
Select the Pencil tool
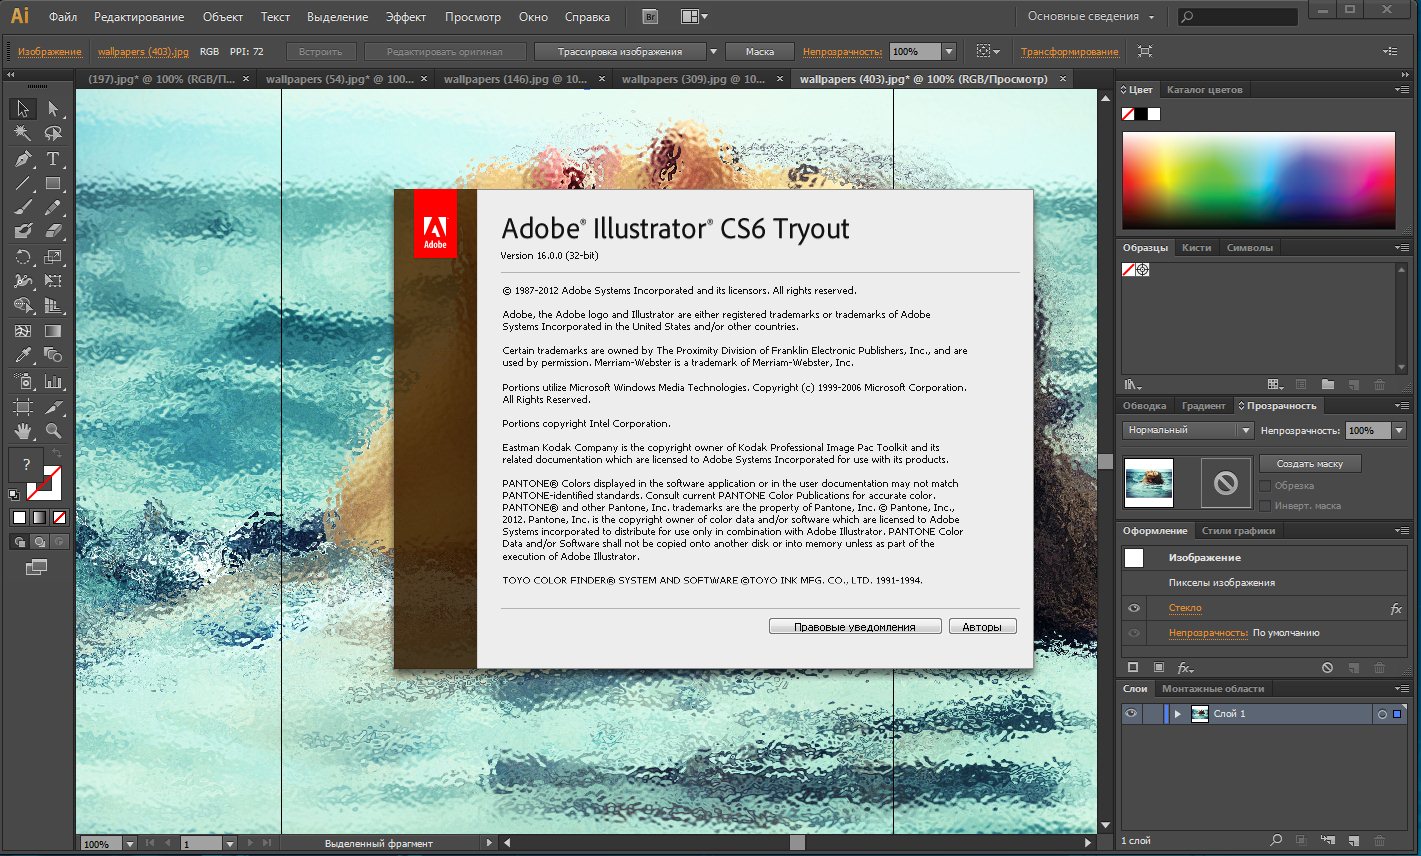[53, 208]
